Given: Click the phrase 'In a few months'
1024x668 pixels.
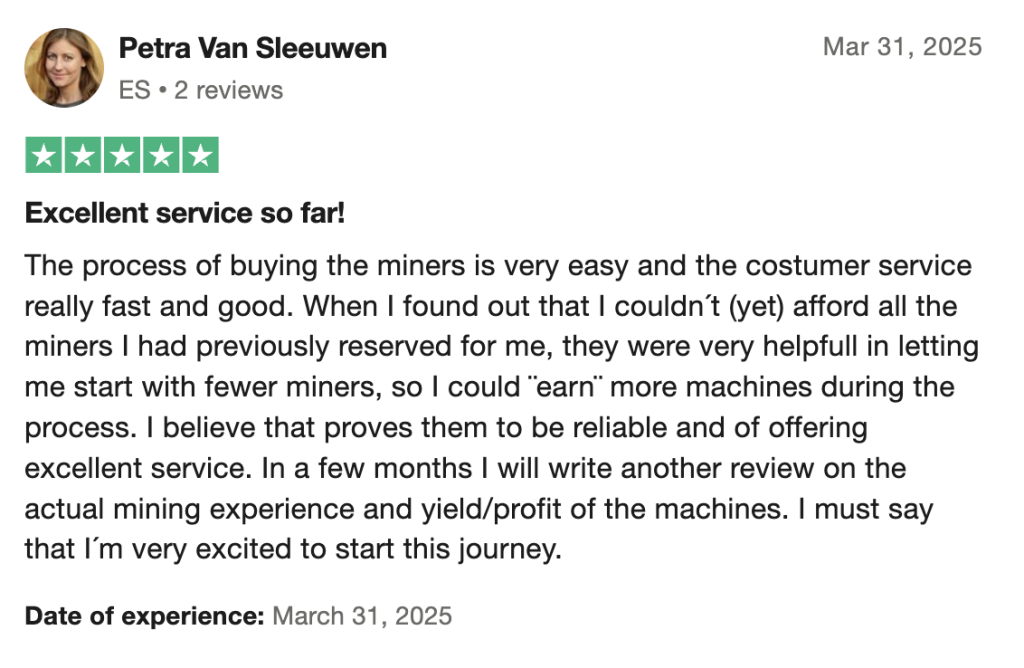Looking at the screenshot, I should click(367, 468).
